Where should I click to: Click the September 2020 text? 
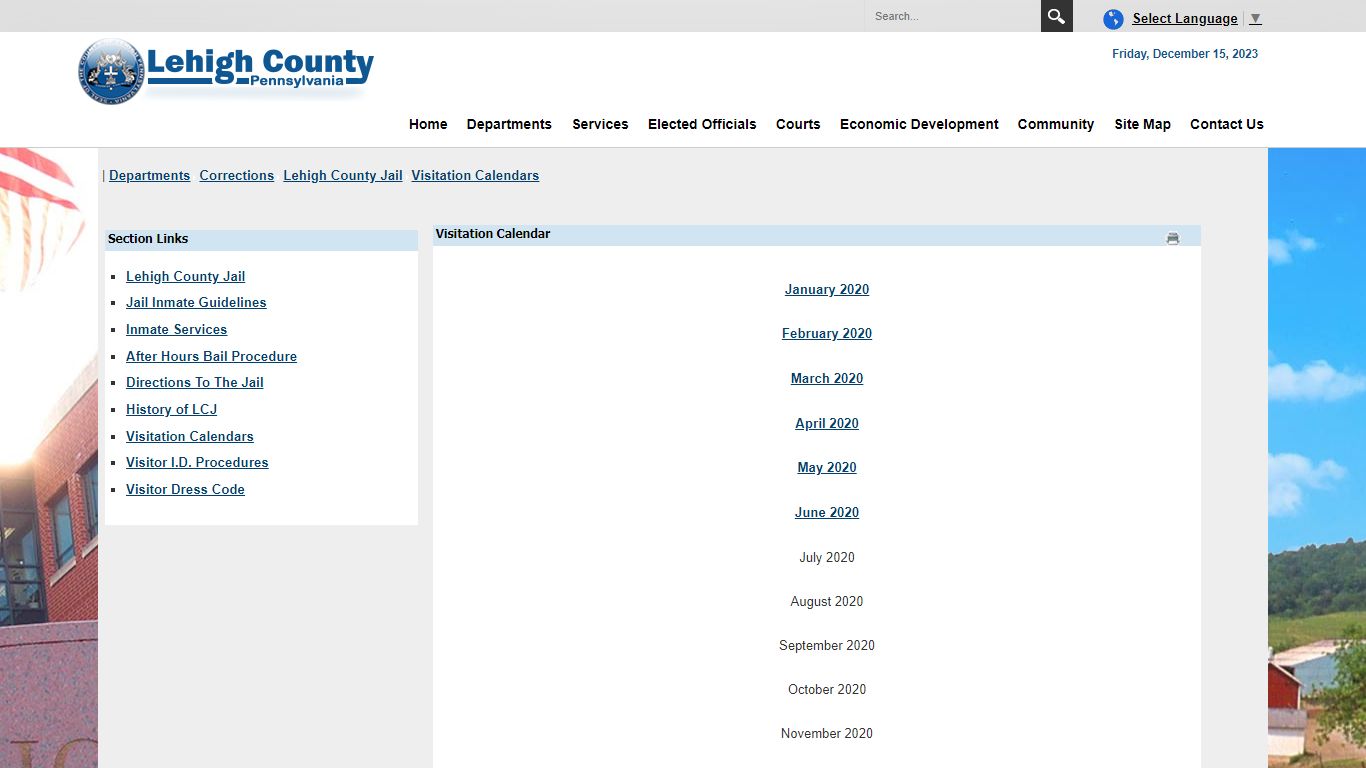[x=827, y=645]
